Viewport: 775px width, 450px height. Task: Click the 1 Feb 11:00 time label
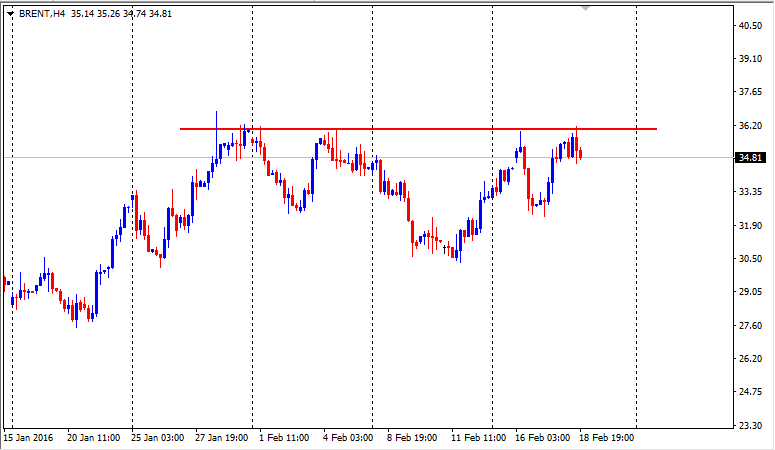pyautogui.click(x=284, y=438)
